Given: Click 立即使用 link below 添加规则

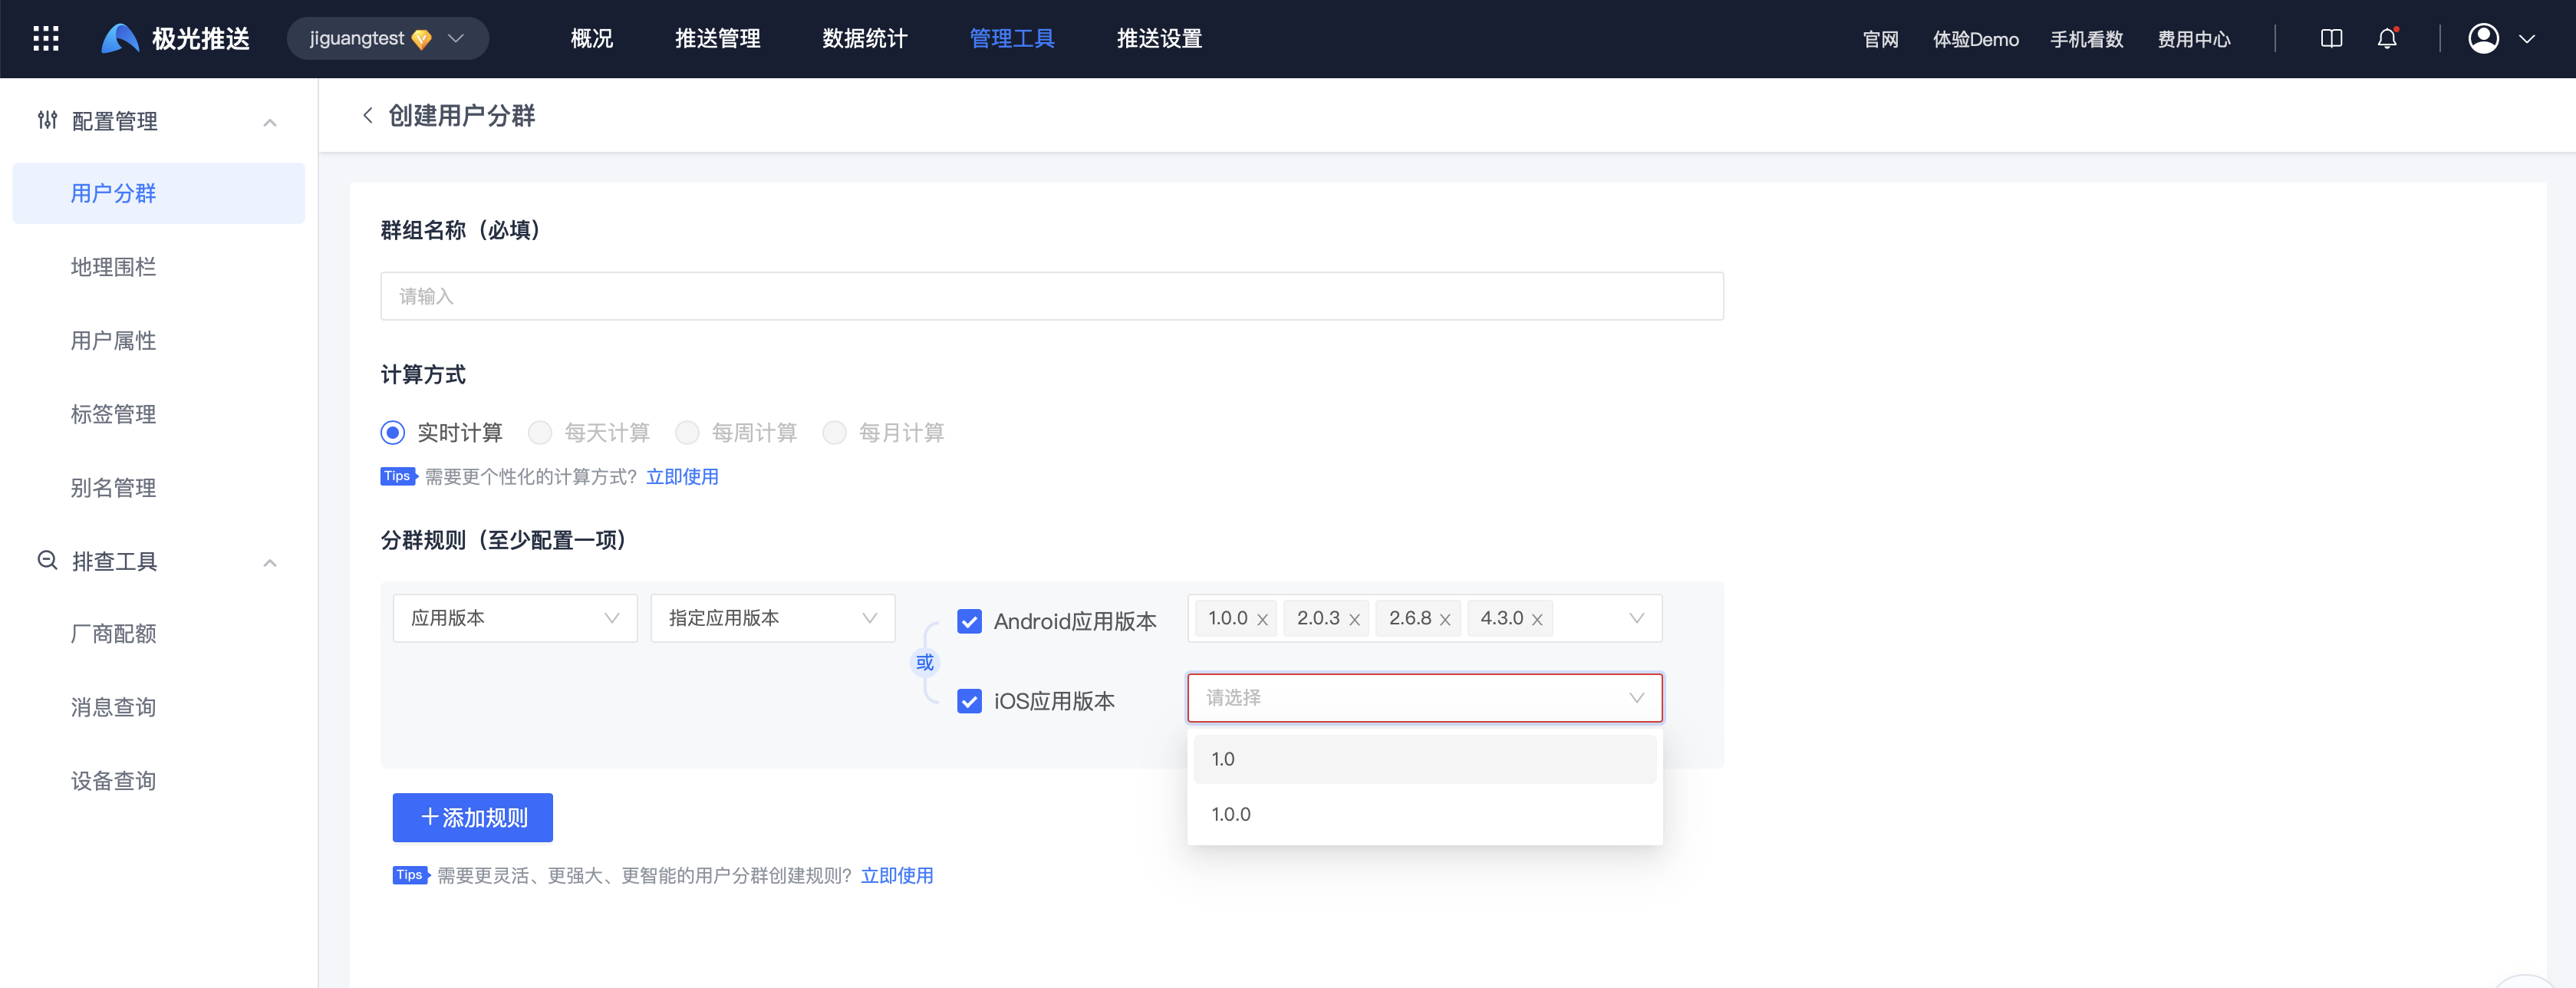Looking at the screenshot, I should tap(897, 876).
